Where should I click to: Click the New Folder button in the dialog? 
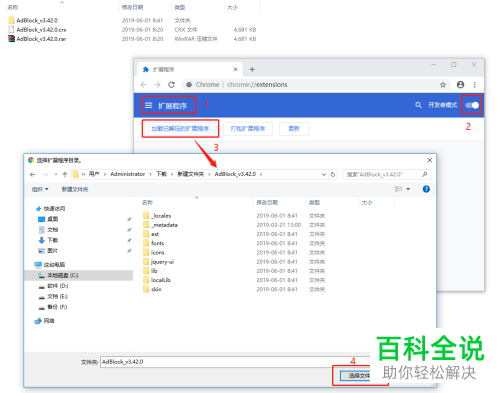point(75,189)
